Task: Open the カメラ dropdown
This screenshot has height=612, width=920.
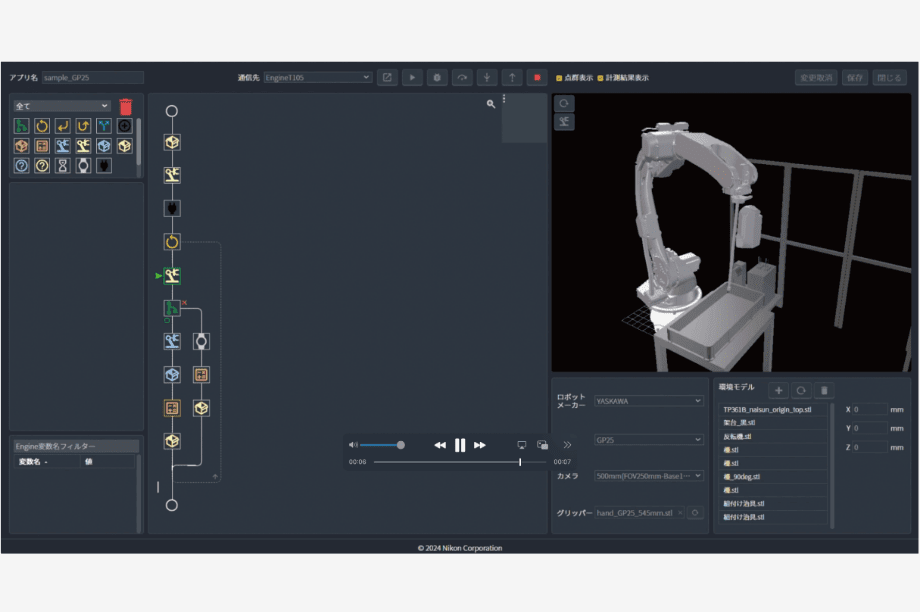Action: click(648, 476)
